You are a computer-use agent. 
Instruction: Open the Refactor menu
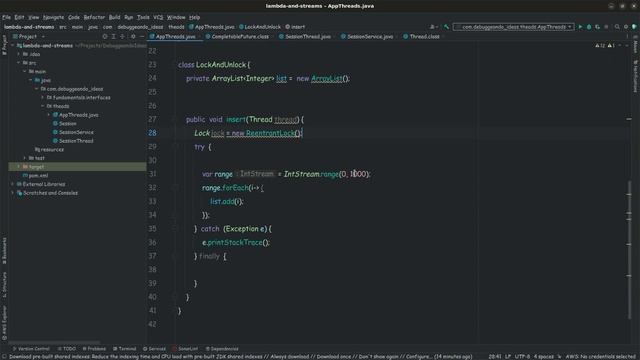[94, 17]
